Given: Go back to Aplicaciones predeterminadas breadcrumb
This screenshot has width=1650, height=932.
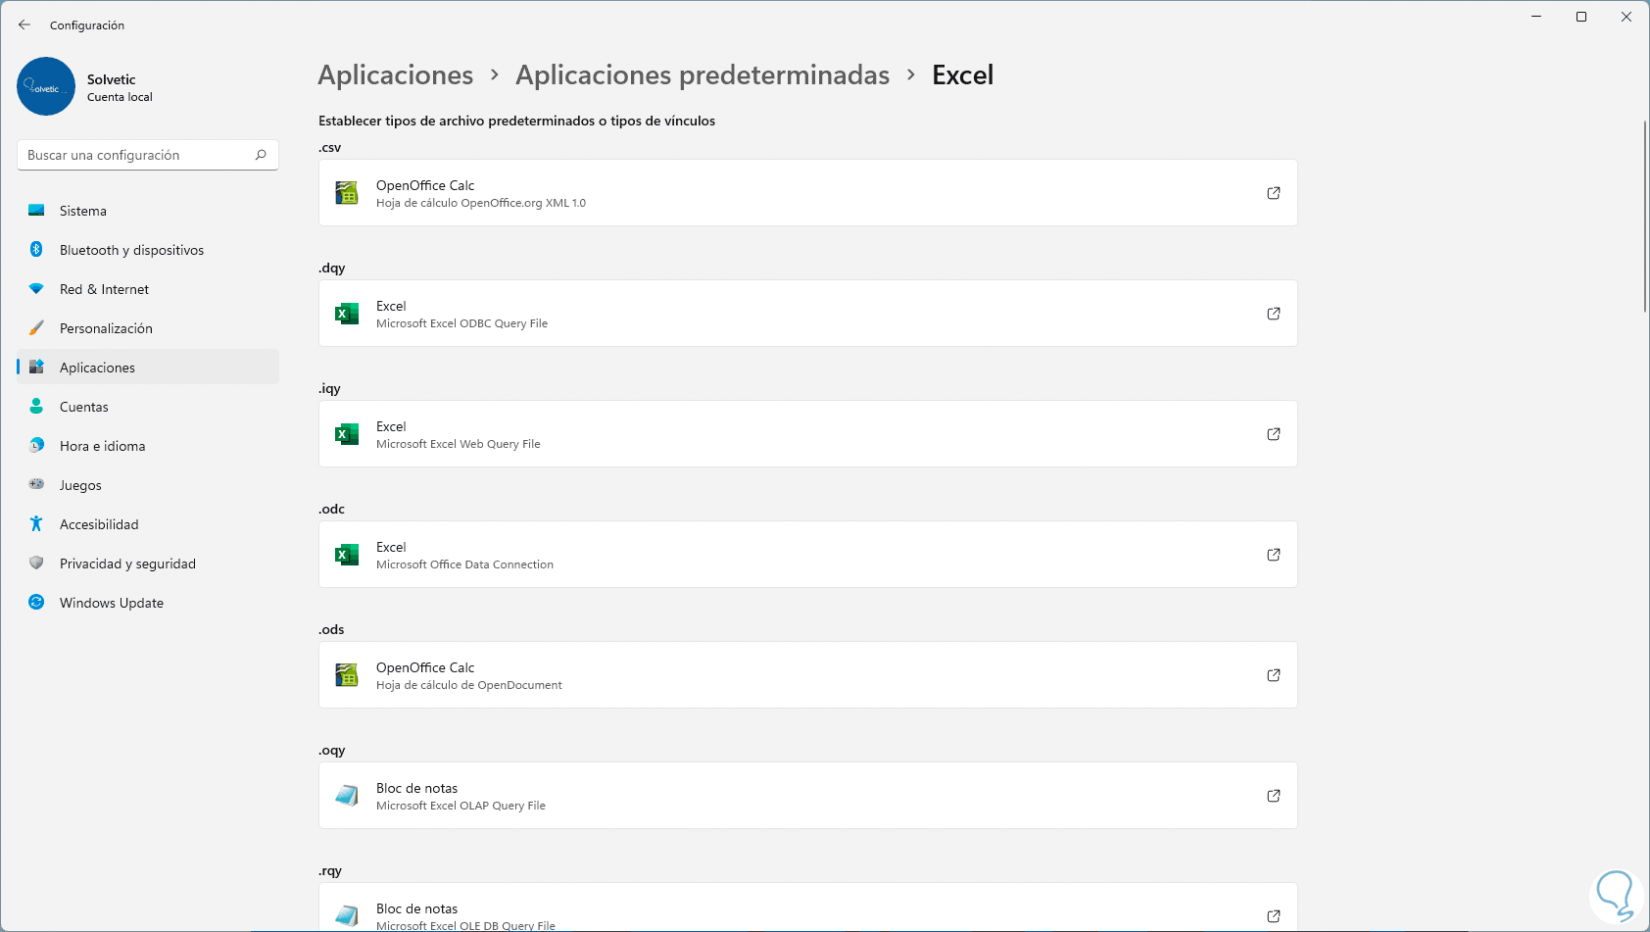Looking at the screenshot, I should point(702,75).
